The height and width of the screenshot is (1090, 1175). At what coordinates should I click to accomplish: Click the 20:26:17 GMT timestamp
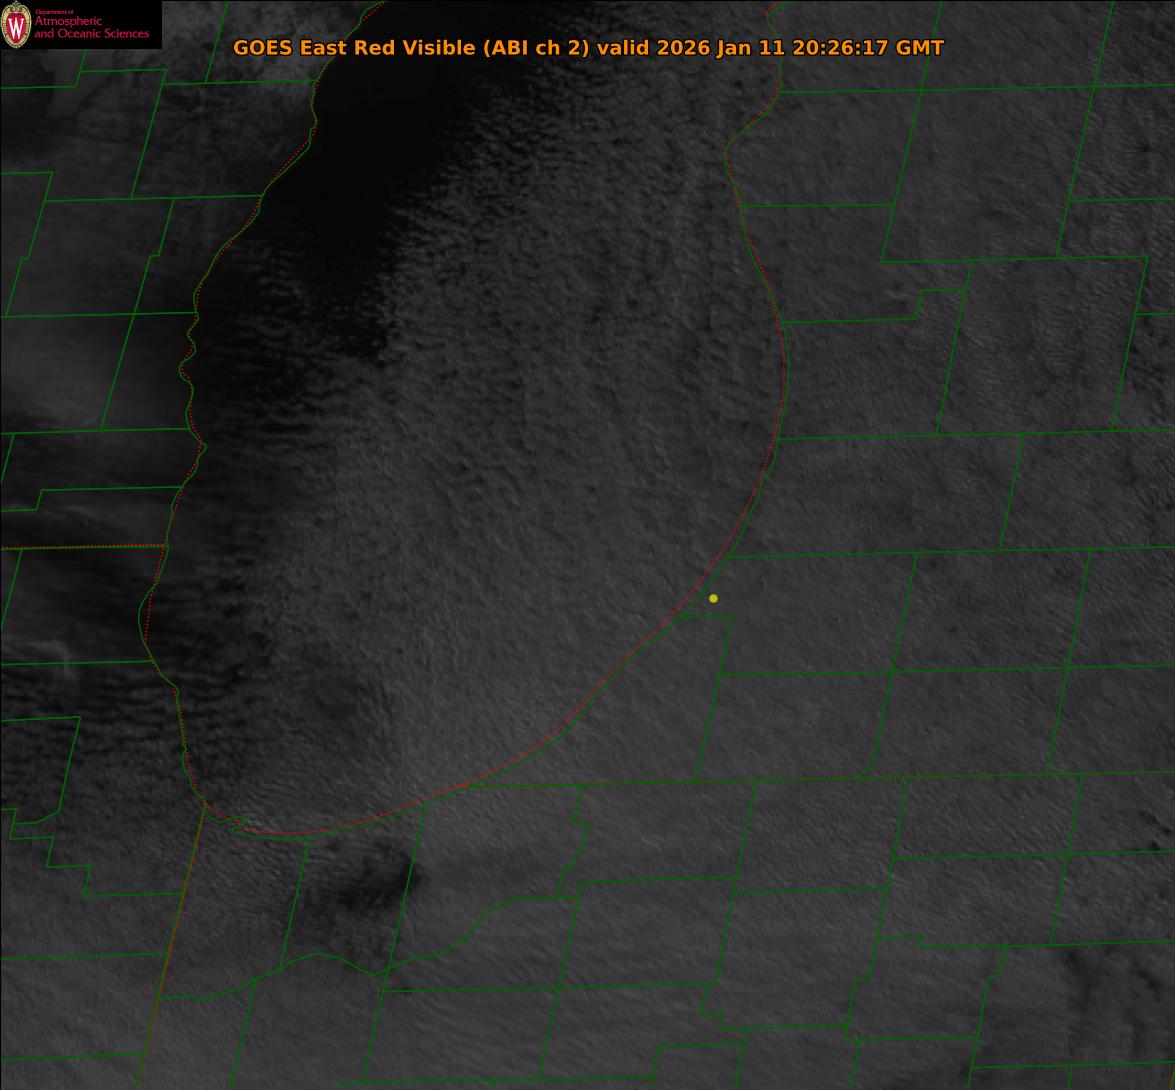point(868,47)
